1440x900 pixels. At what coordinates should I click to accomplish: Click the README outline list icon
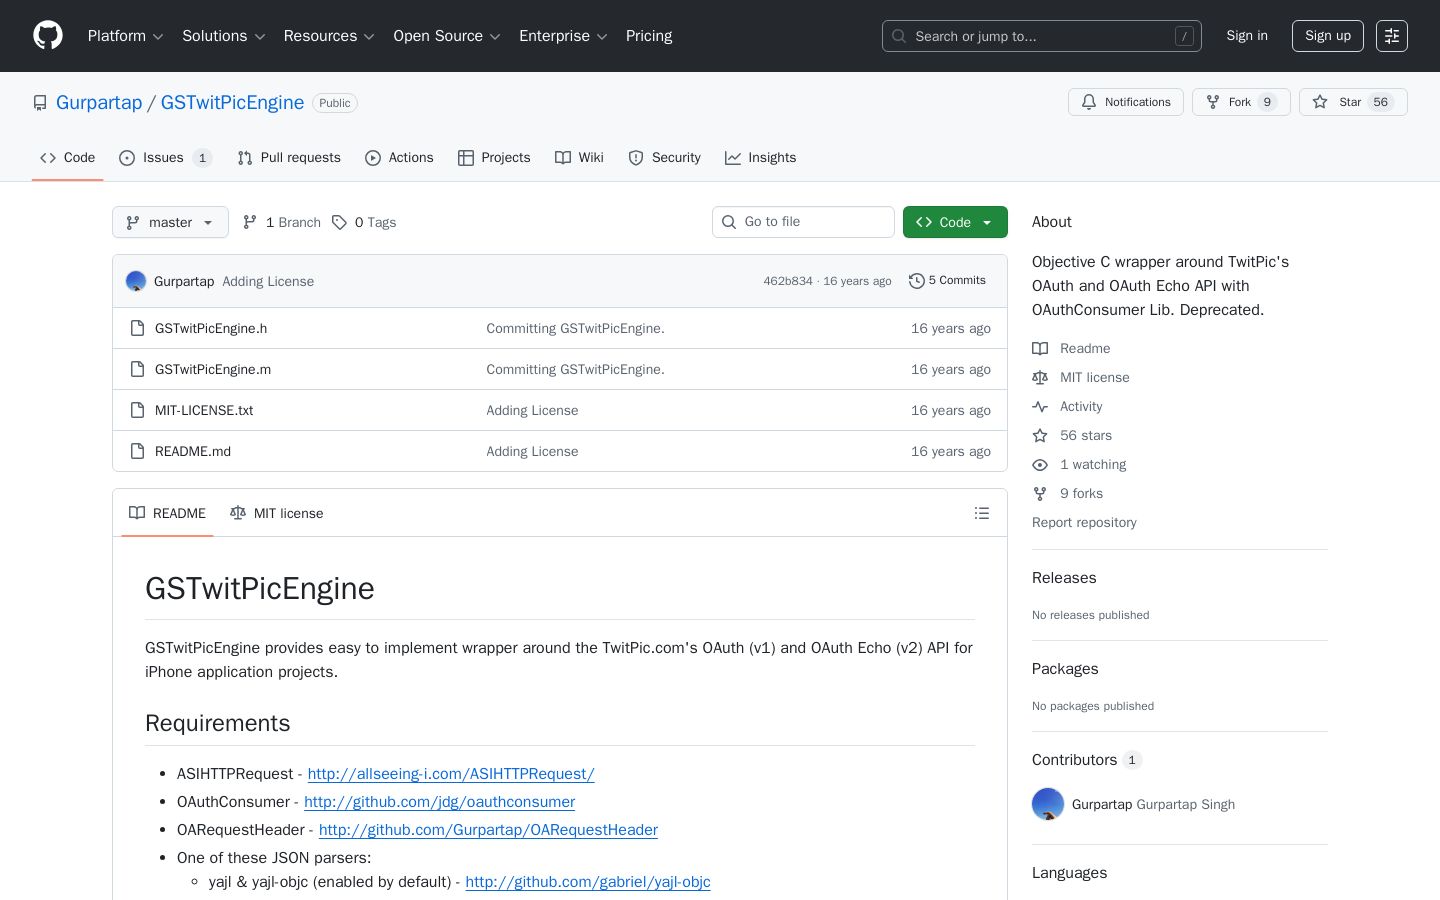(982, 513)
